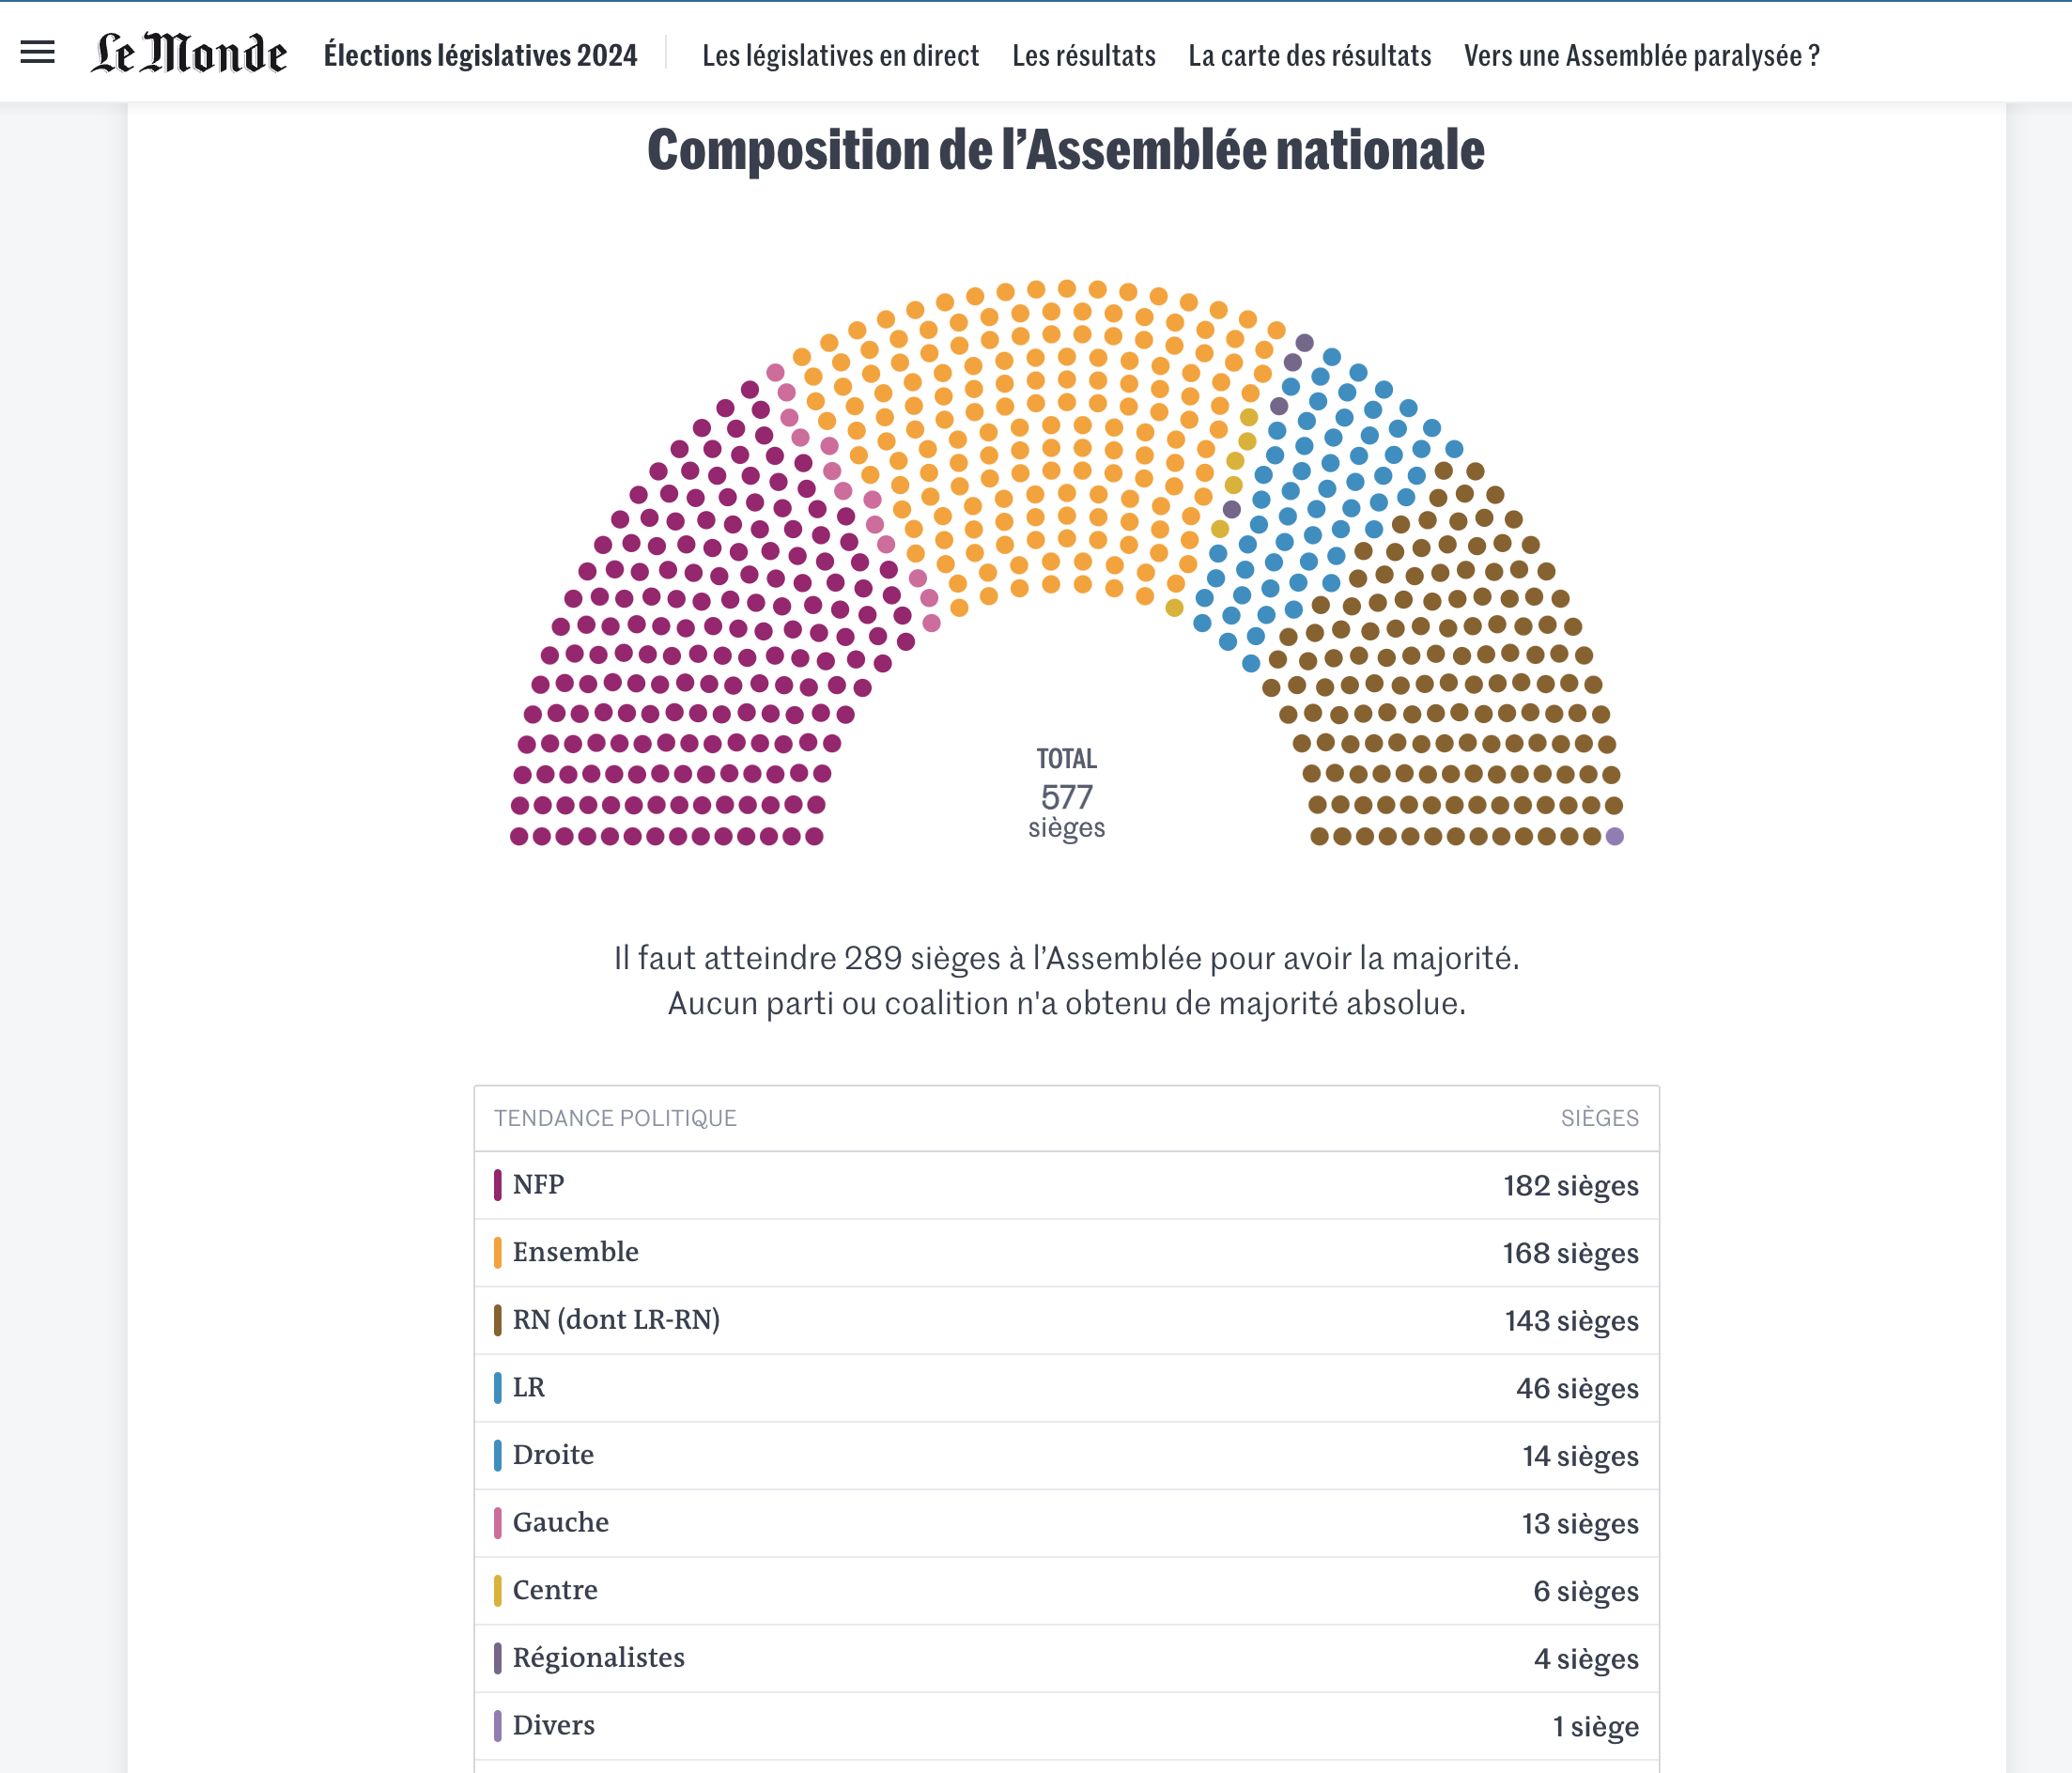Click the Le Monde logo
The height and width of the screenshot is (1773, 2072).
[188, 54]
